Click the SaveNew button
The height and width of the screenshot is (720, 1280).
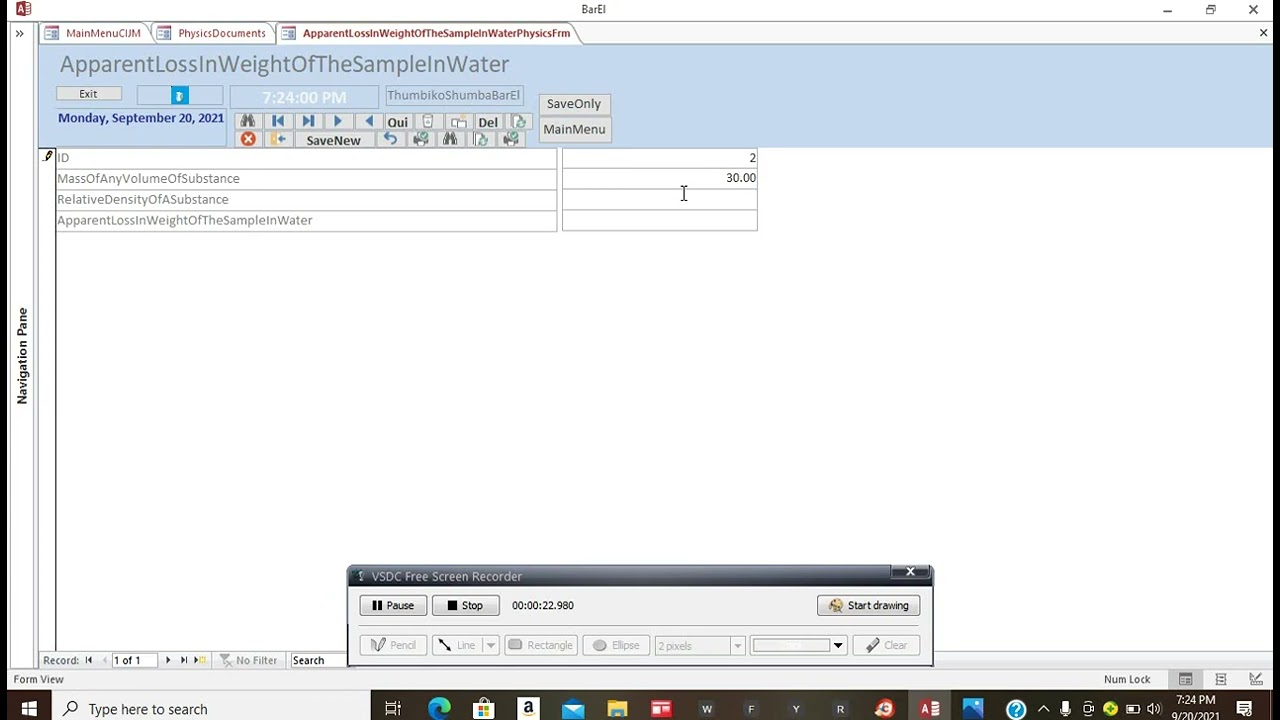tap(333, 140)
